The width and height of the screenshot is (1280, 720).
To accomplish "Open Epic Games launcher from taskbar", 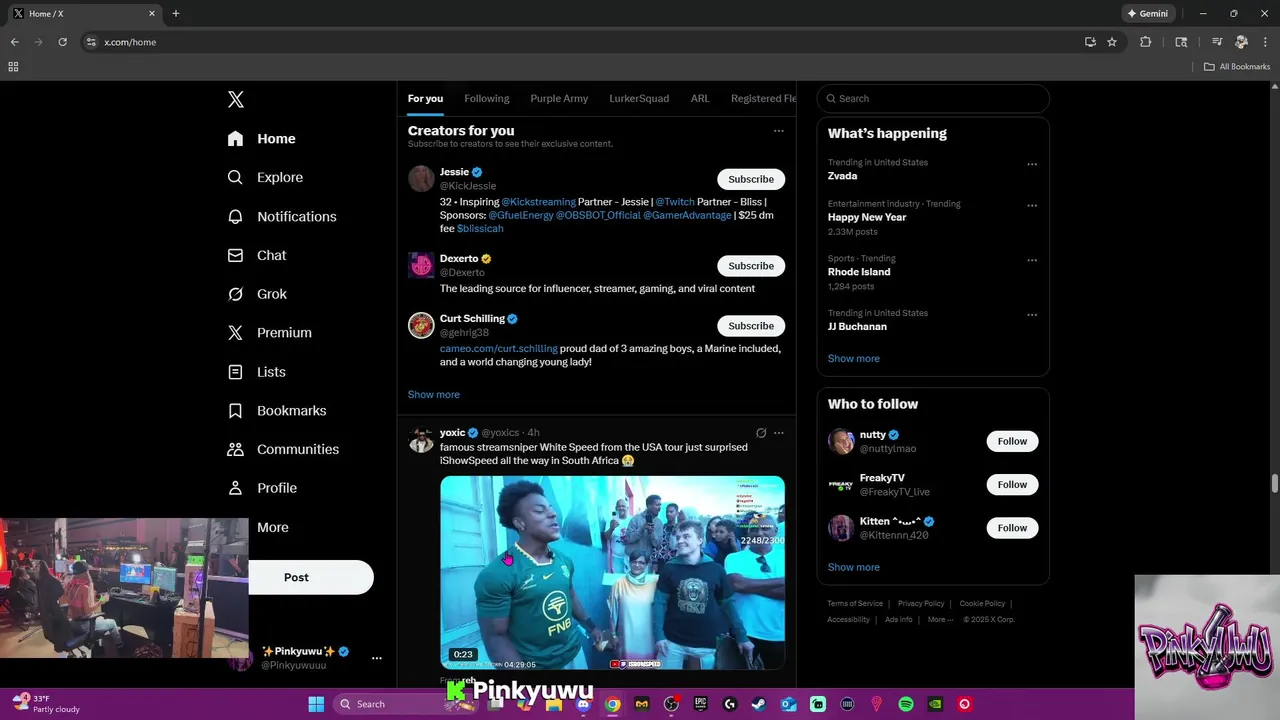I will click(701, 704).
